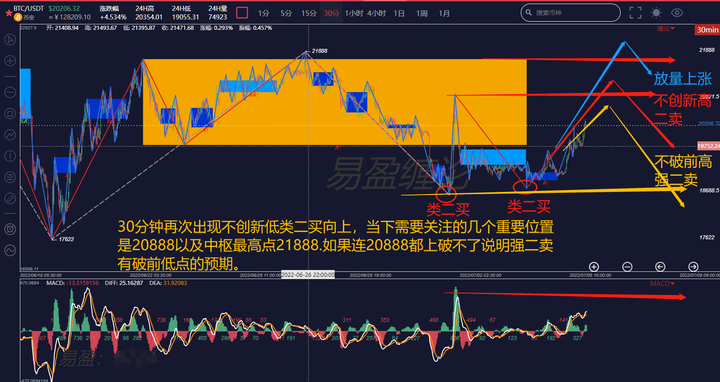Pan chart left with arrow button
The width and height of the screenshot is (720, 382).
click(660, 266)
